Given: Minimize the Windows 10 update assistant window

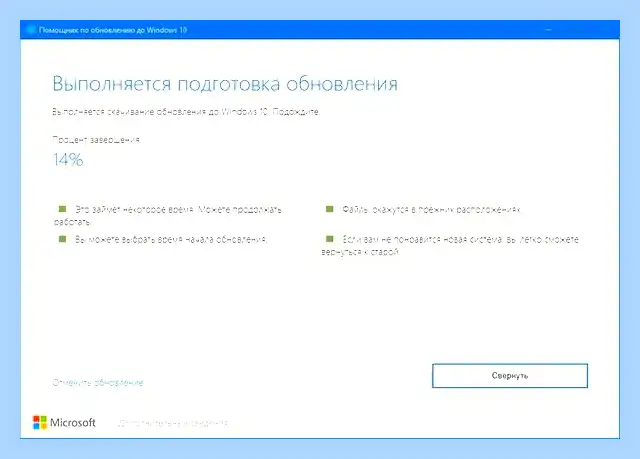Looking at the screenshot, I should tap(548, 30).
